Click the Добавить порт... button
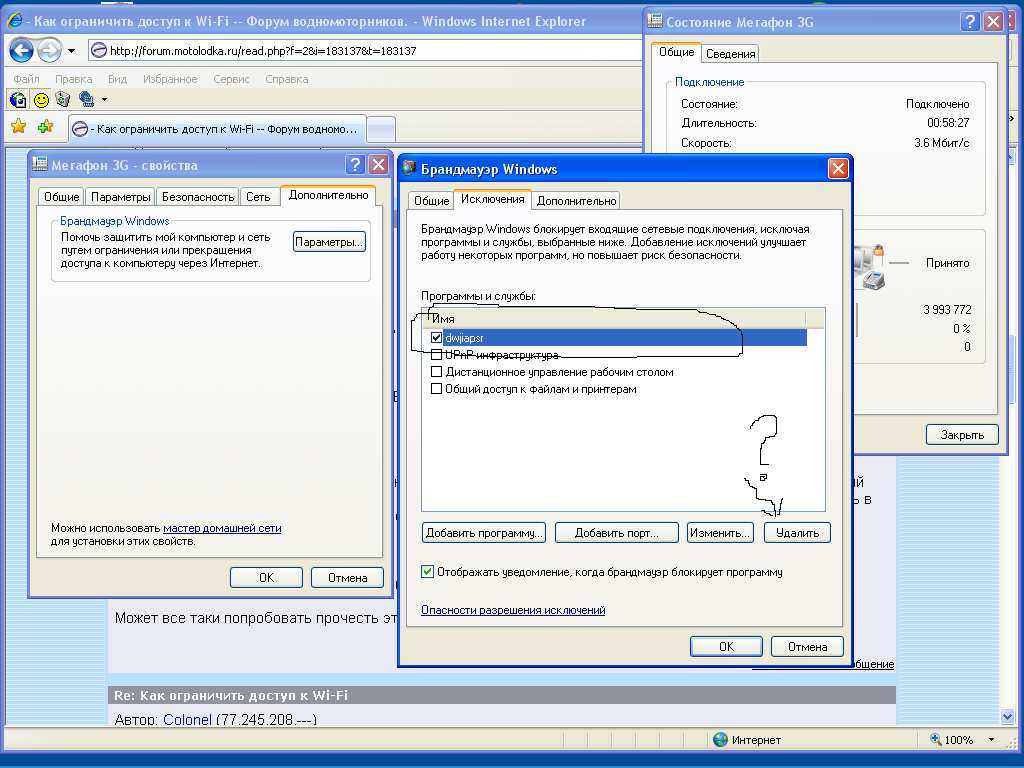This screenshot has height=768, width=1024. coord(616,533)
